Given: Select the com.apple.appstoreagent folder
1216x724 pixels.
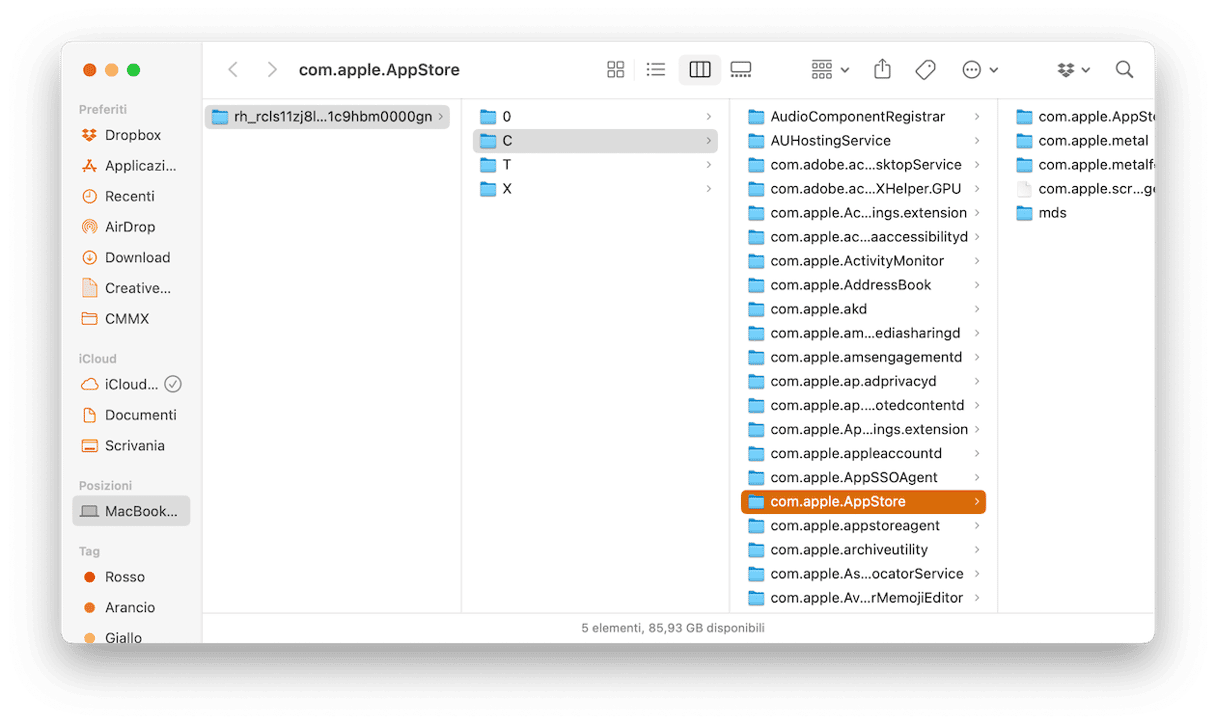Looking at the screenshot, I should [863, 525].
